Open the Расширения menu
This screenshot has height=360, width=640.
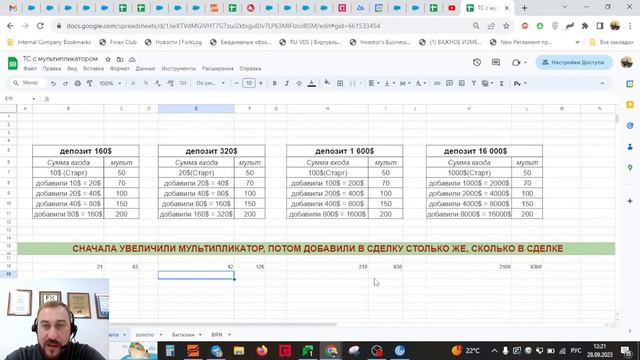point(218,69)
